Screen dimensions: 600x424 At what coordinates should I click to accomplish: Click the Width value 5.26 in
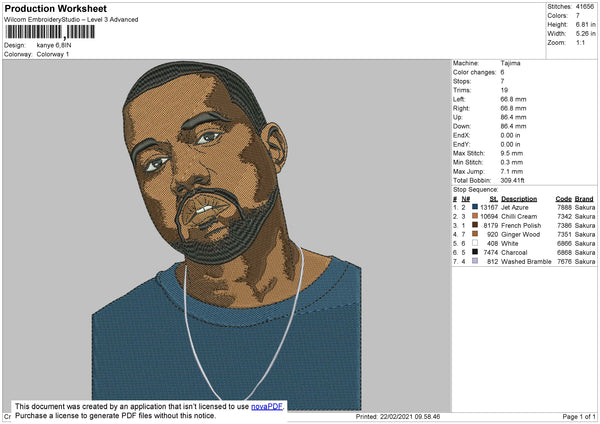[x=585, y=34]
